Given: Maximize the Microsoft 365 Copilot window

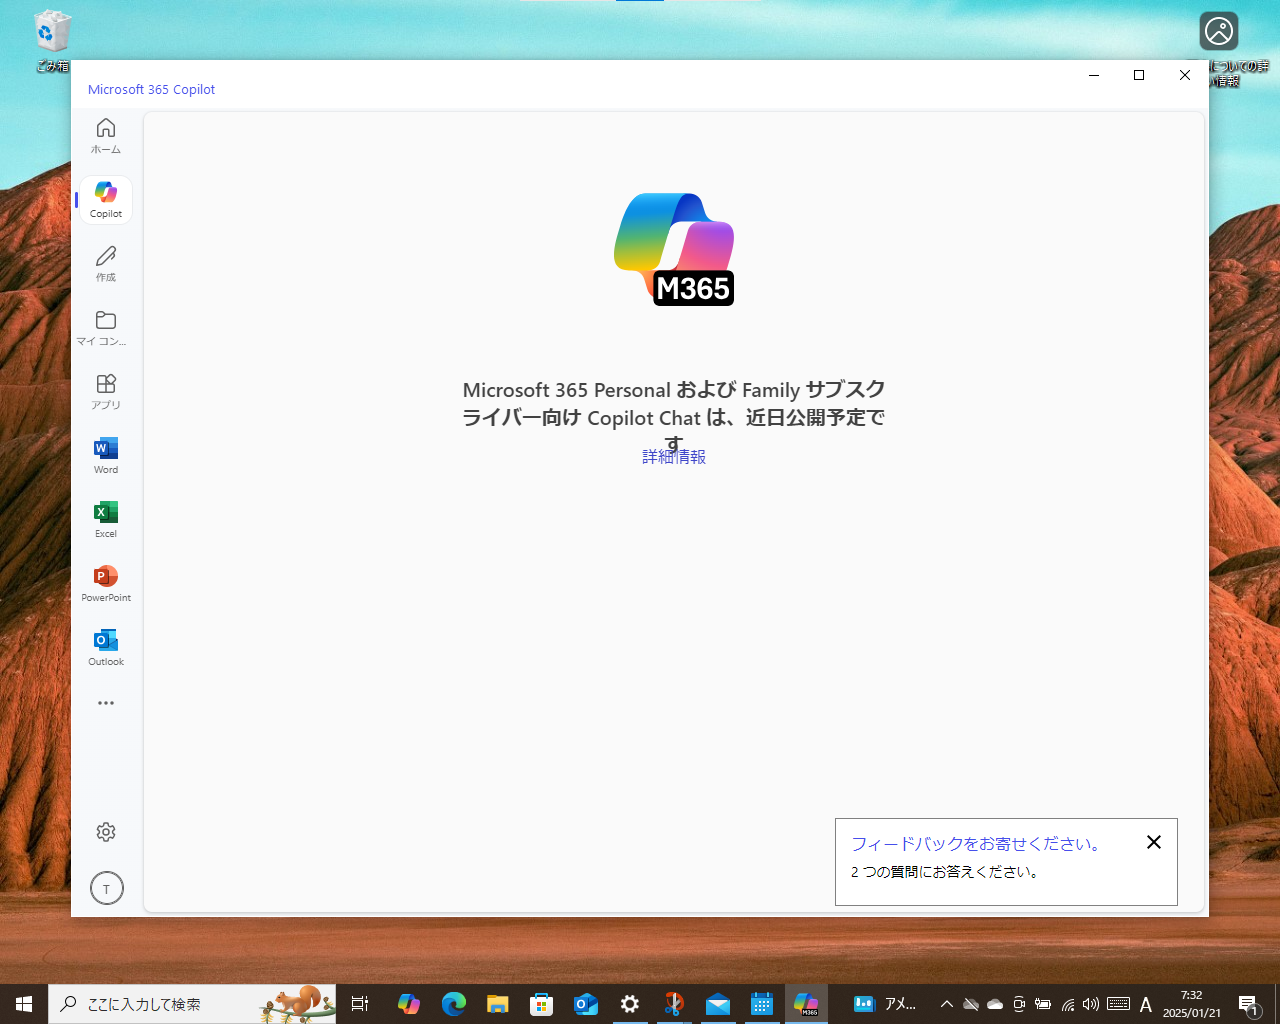Looking at the screenshot, I should (1139, 75).
